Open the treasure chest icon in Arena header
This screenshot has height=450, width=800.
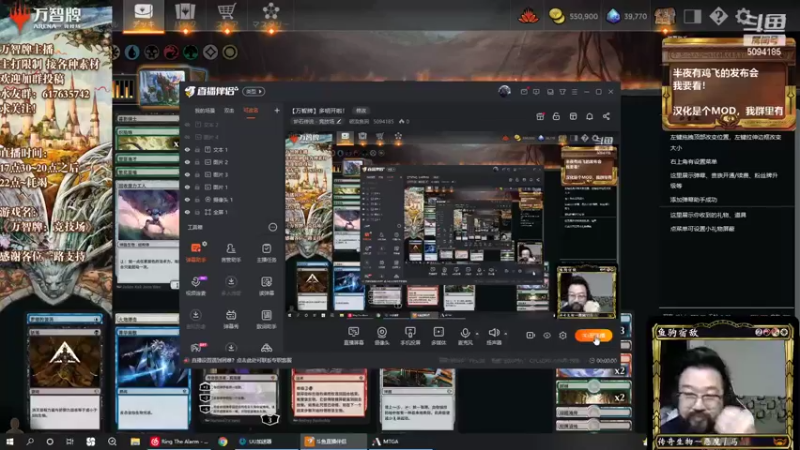click(665, 16)
